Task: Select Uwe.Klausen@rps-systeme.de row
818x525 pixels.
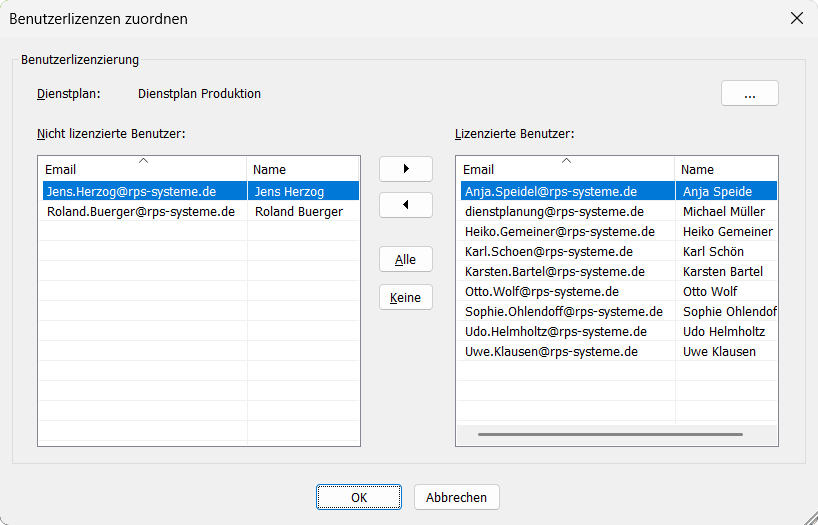Action: coord(619,351)
